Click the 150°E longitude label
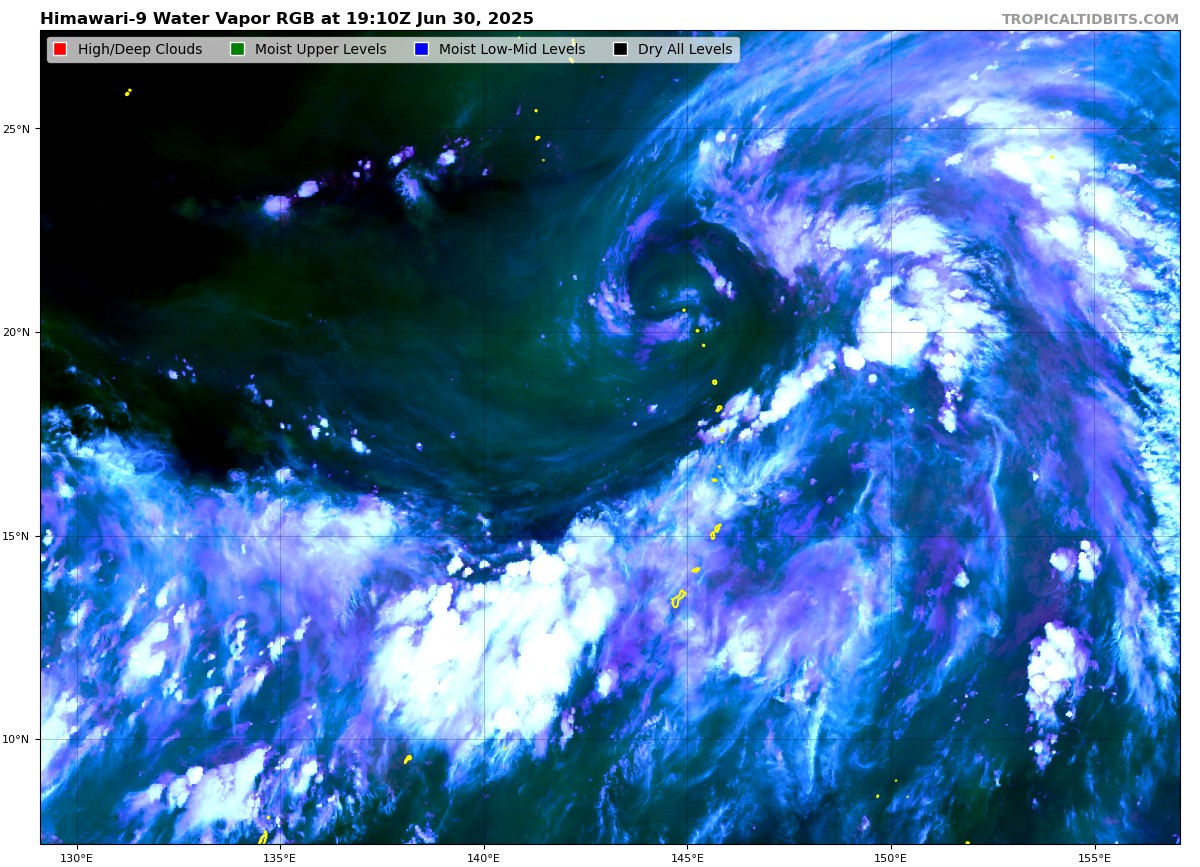1200x867 pixels. 890,857
